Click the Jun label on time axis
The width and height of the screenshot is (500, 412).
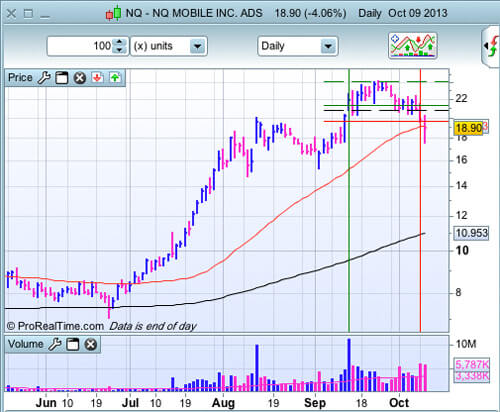click(46, 403)
